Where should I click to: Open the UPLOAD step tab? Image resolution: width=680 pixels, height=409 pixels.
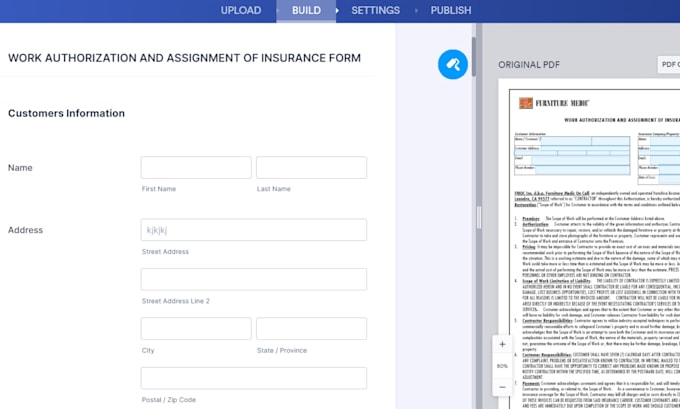click(x=241, y=10)
